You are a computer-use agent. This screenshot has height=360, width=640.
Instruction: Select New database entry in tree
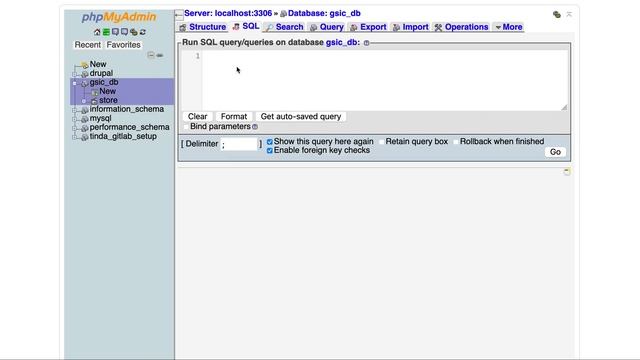98,64
